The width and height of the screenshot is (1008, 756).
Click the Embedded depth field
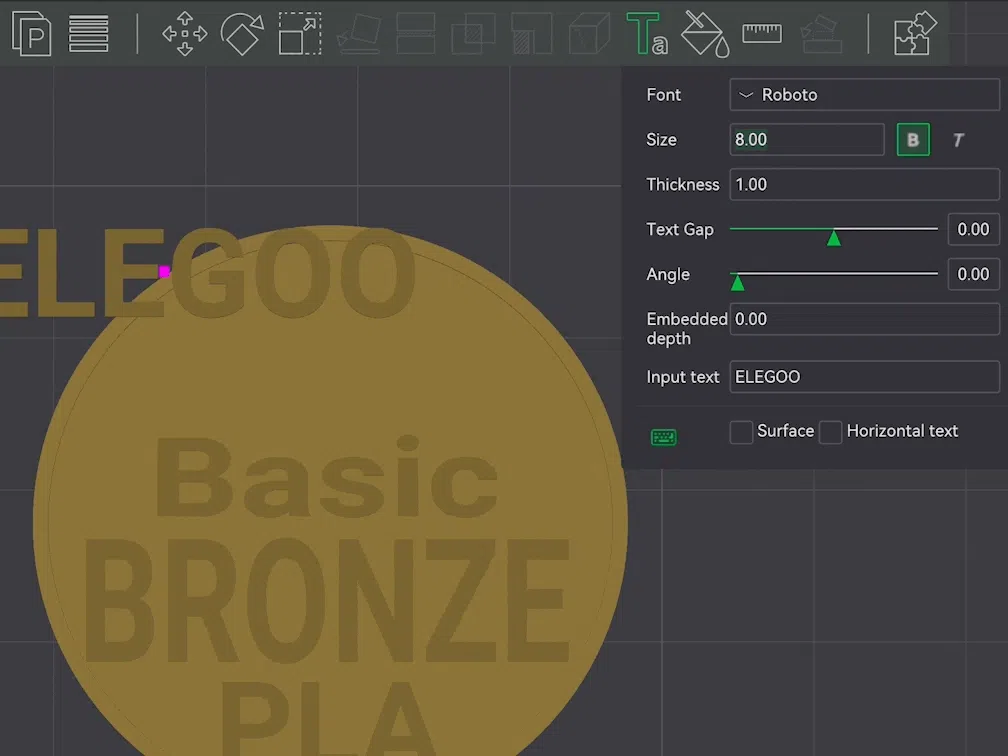pos(865,319)
